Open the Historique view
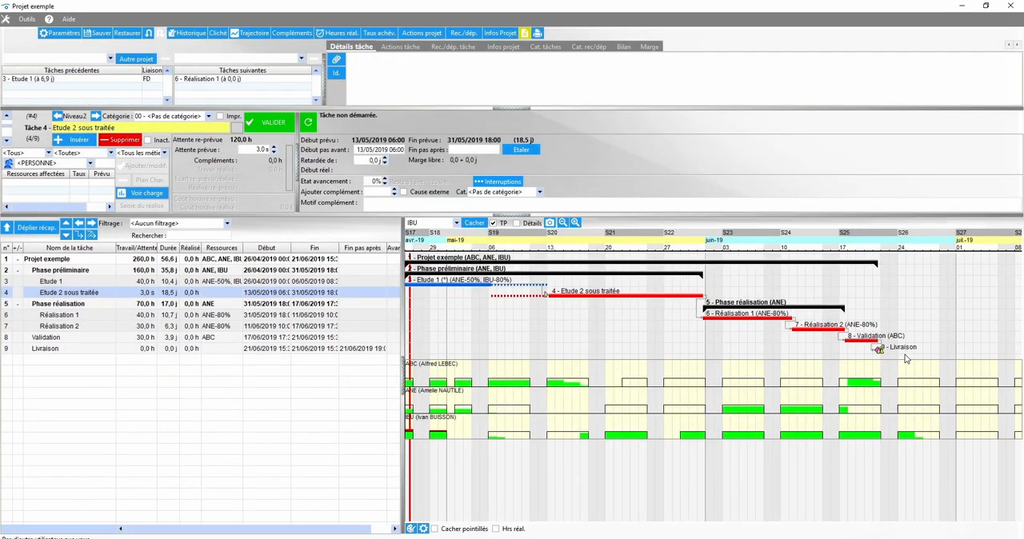 (x=187, y=33)
